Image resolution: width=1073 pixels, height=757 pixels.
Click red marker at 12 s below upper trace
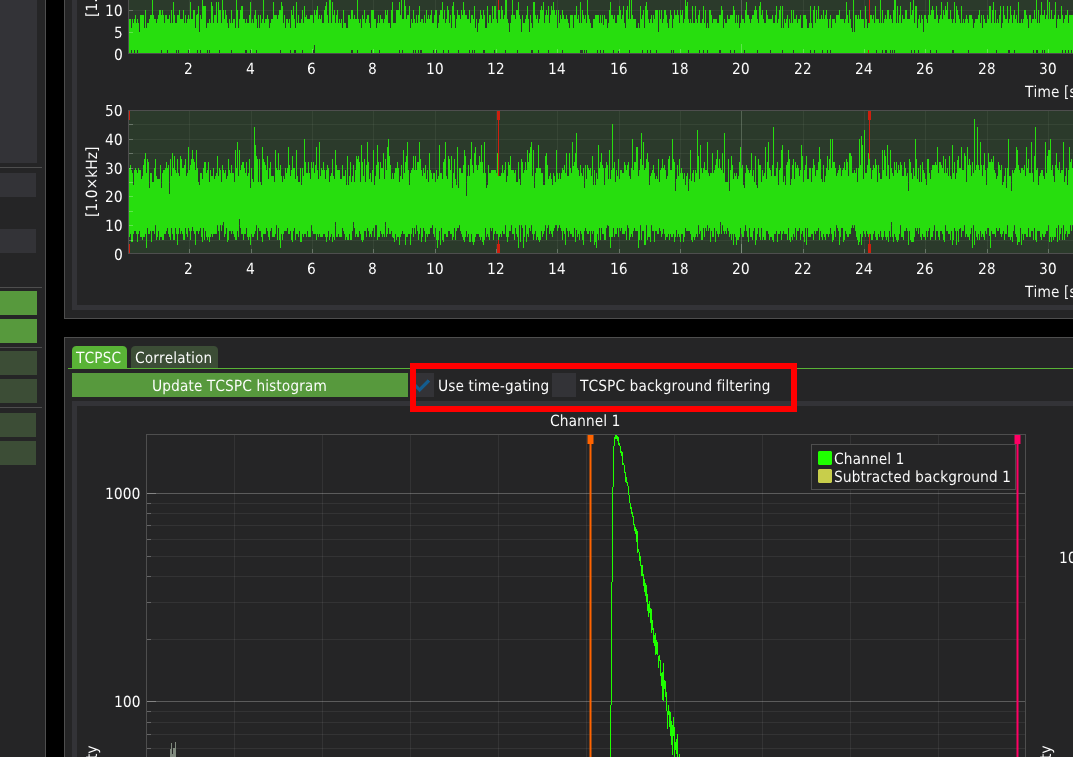(497, 52)
